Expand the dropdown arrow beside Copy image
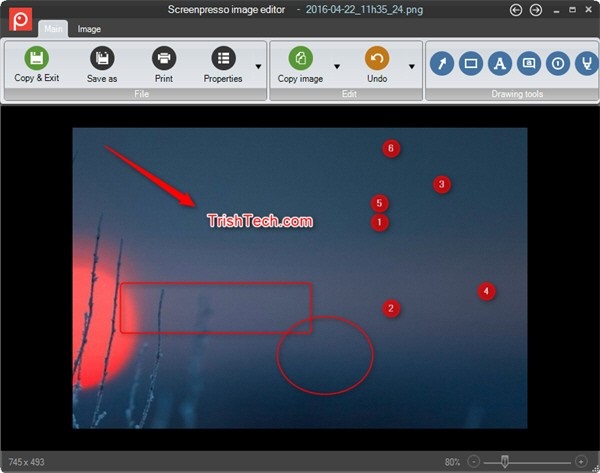 click(337, 67)
